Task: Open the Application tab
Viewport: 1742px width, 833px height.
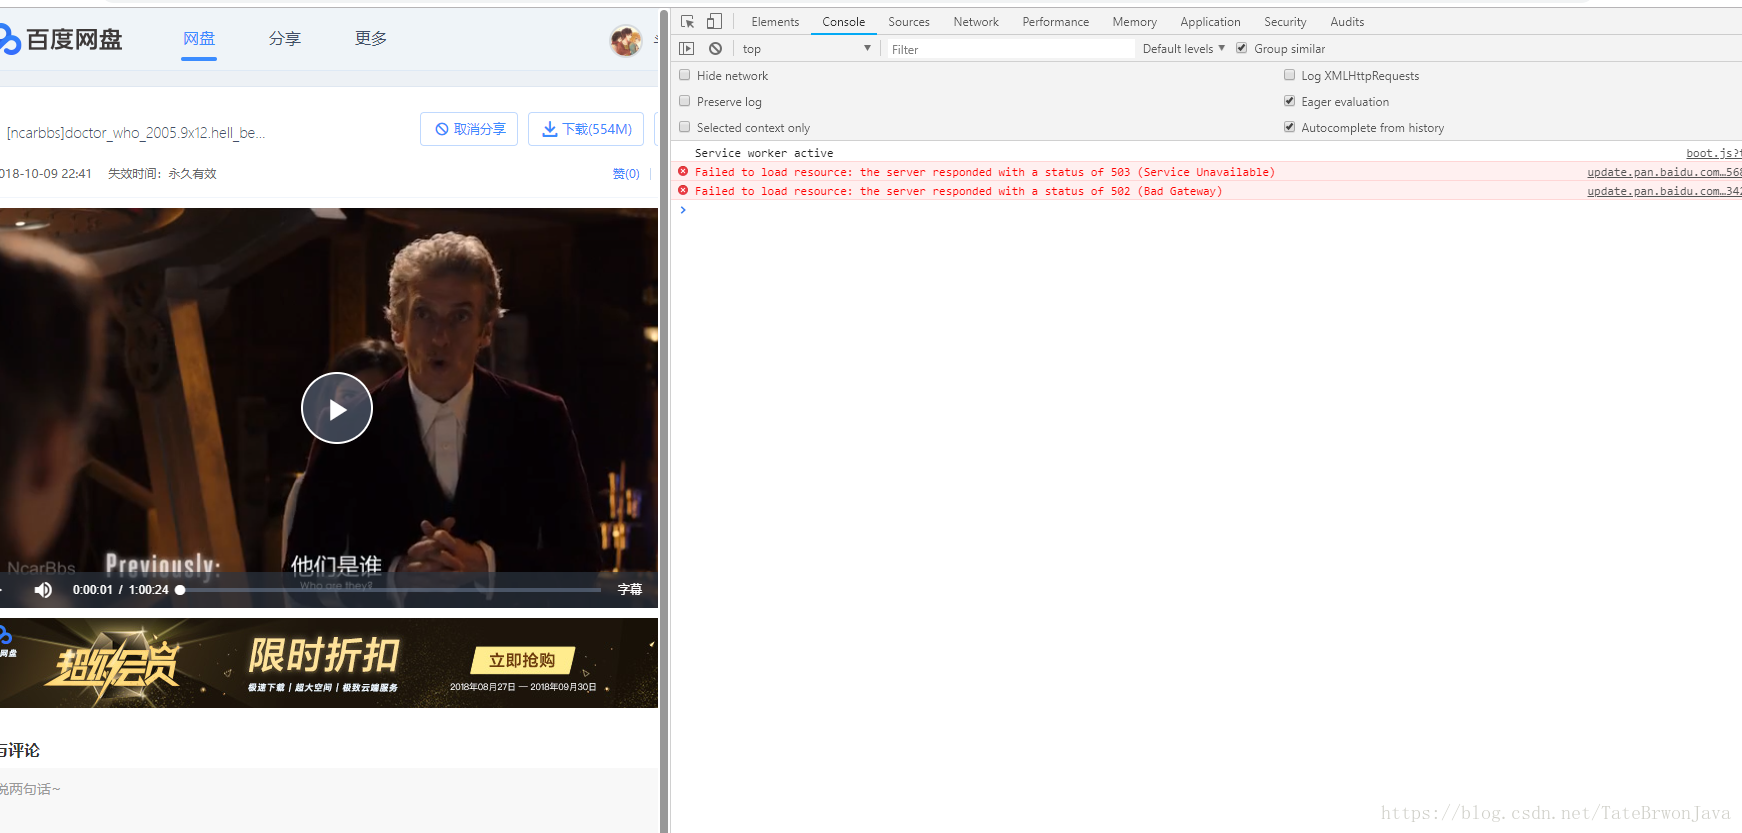Action: click(1210, 22)
